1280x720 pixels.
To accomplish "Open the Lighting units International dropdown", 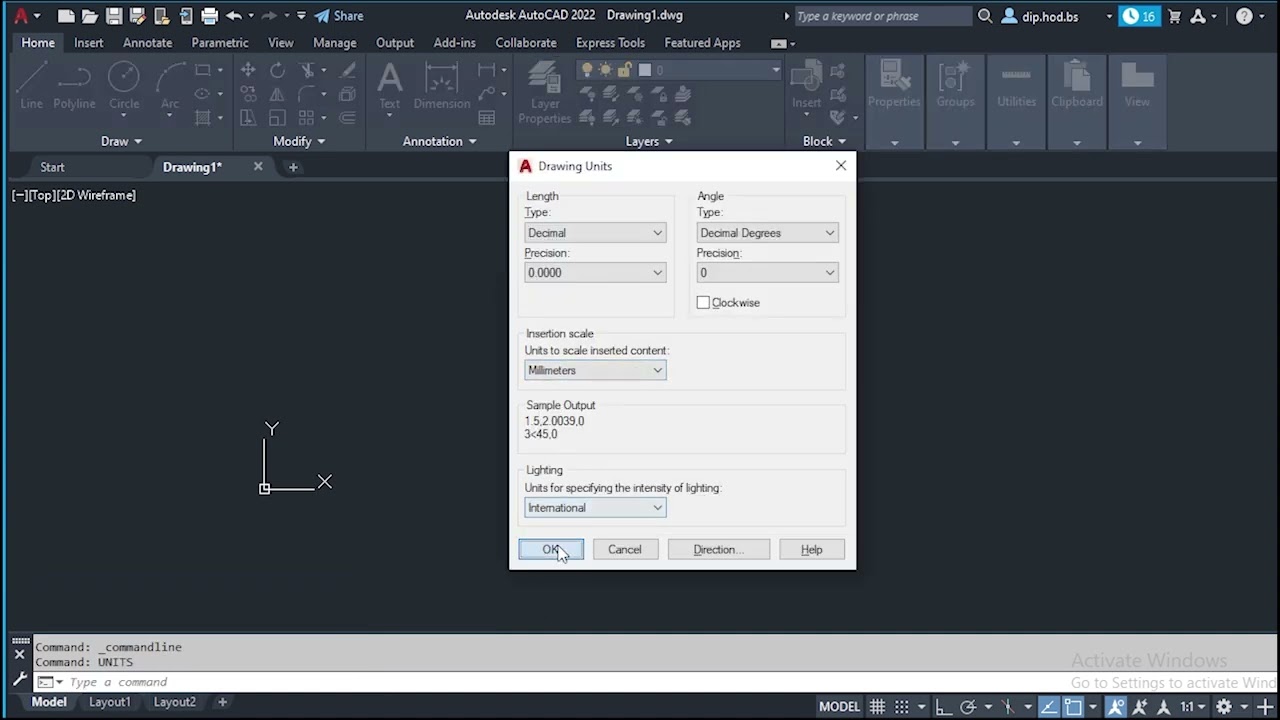I will tap(595, 507).
